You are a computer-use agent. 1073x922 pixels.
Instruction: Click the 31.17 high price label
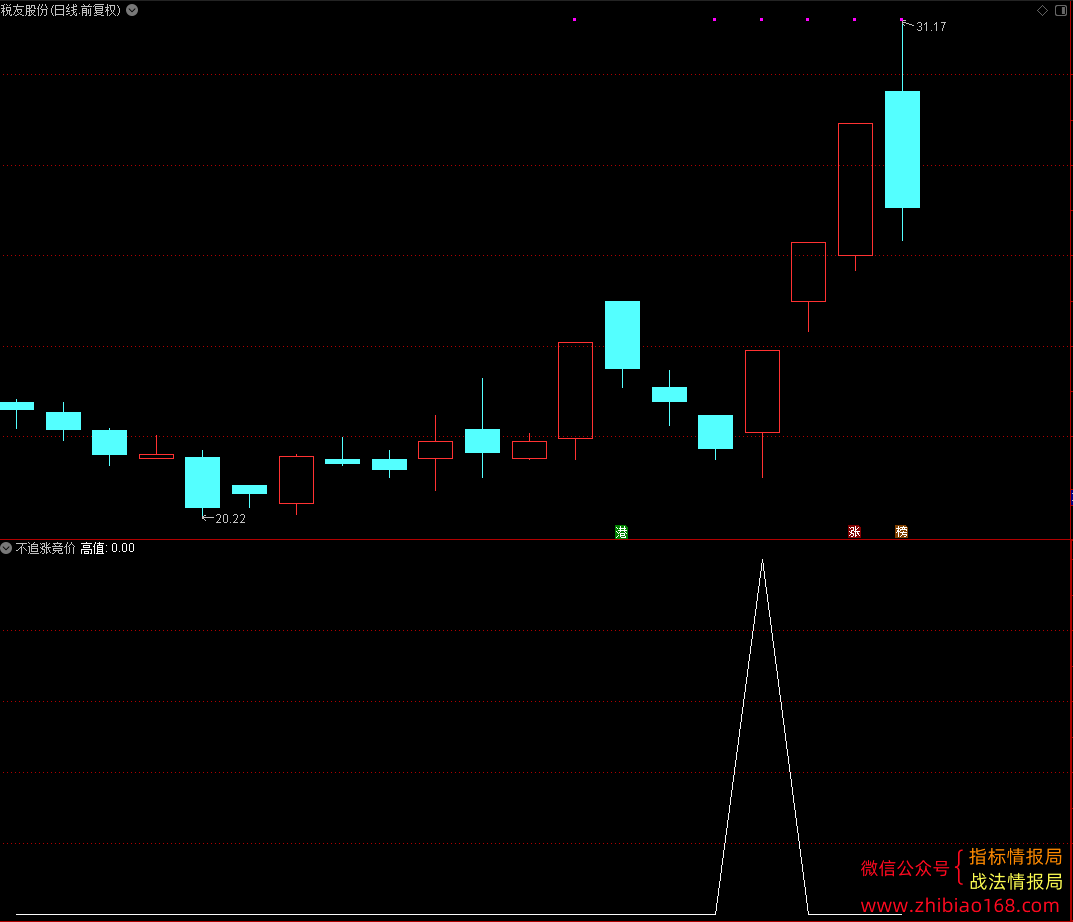tap(931, 27)
